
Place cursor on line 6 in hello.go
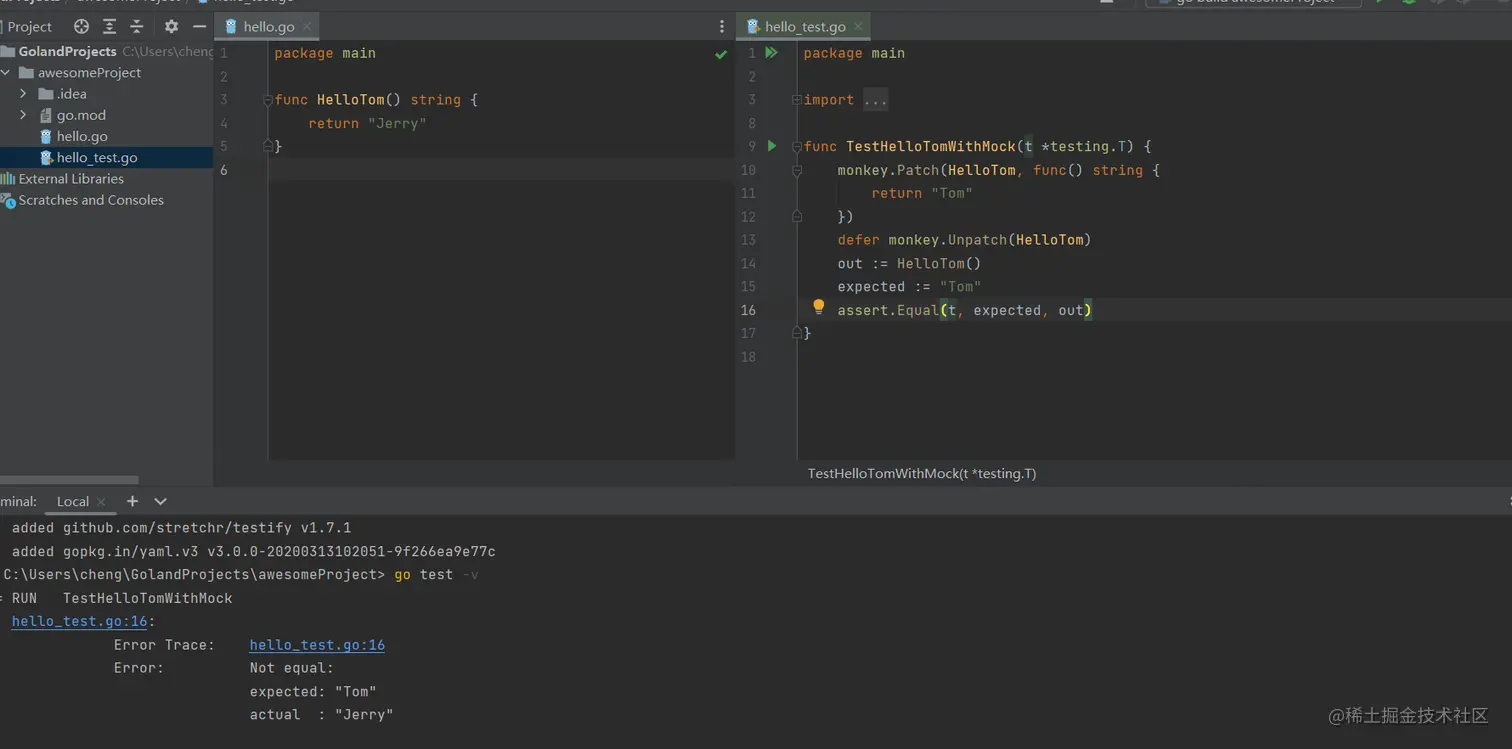click(500, 170)
